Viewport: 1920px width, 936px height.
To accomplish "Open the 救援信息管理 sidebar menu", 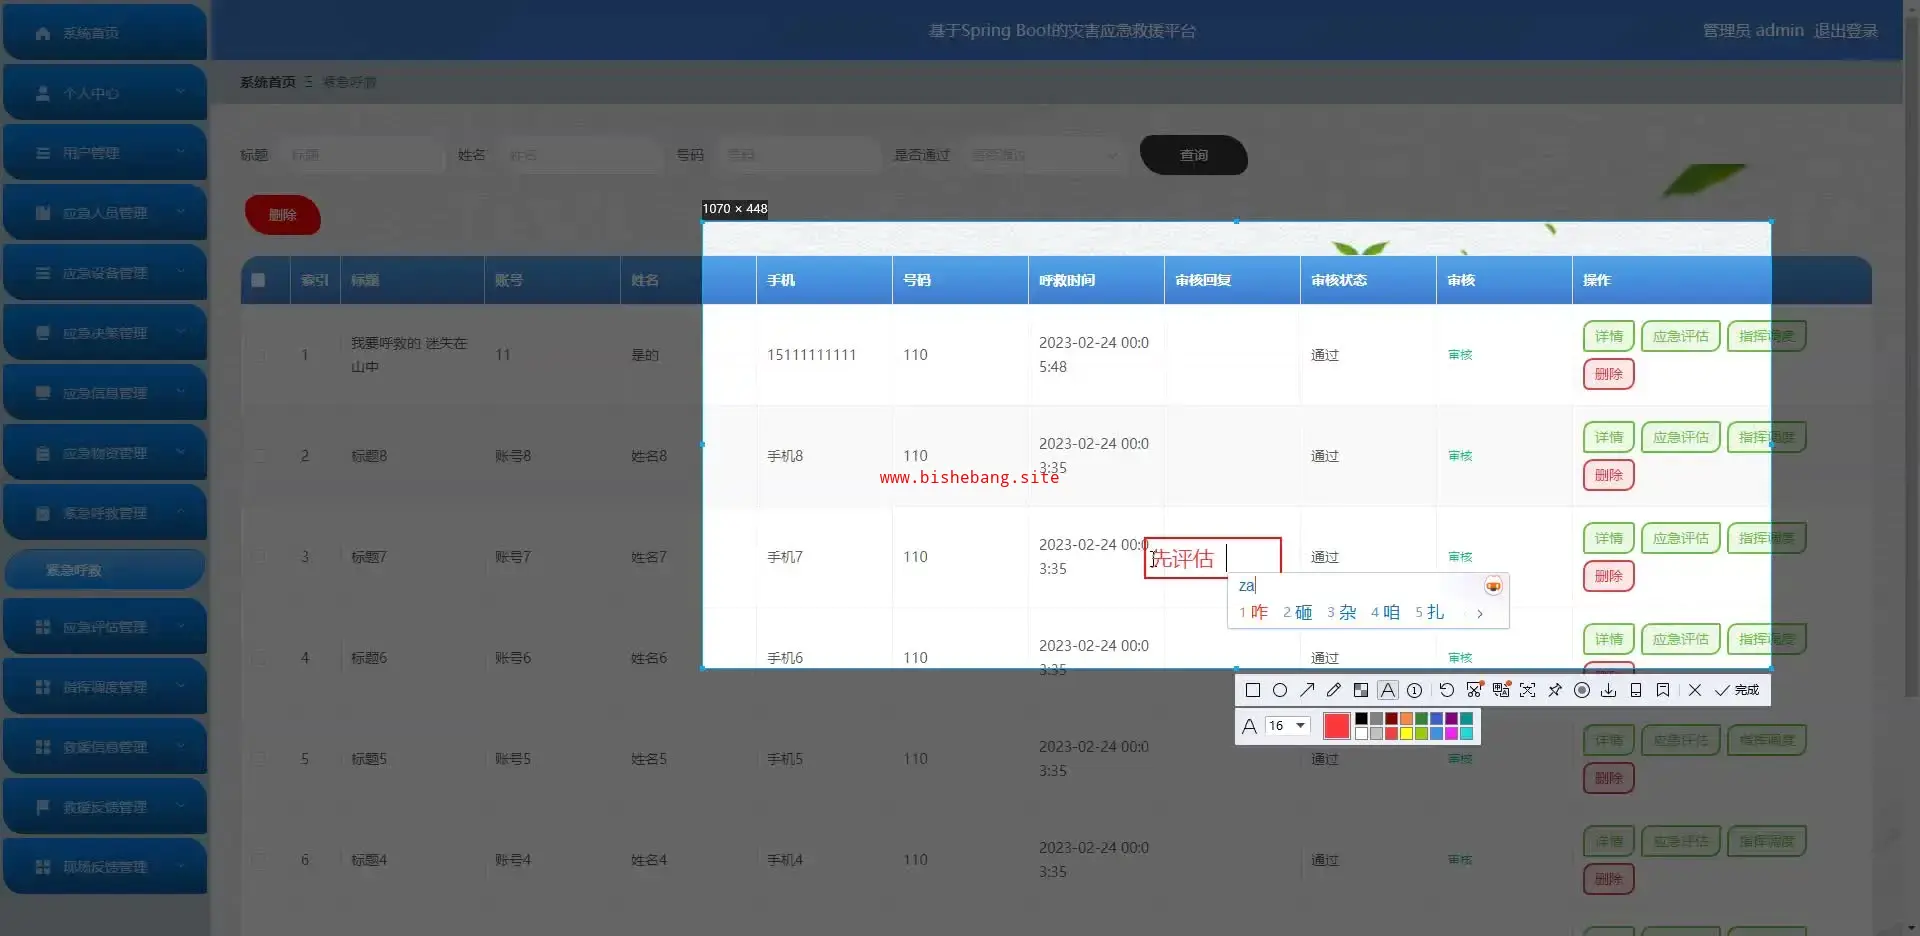I will click(x=105, y=747).
